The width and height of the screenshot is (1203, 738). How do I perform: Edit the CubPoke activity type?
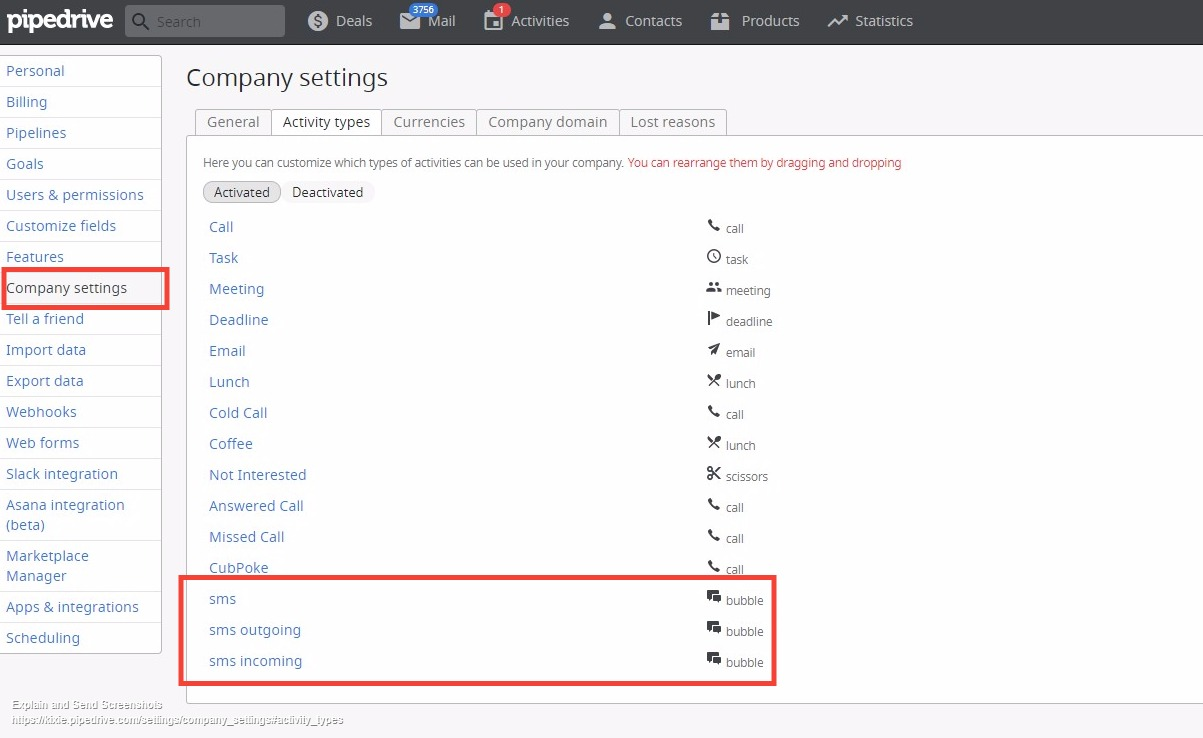239,568
